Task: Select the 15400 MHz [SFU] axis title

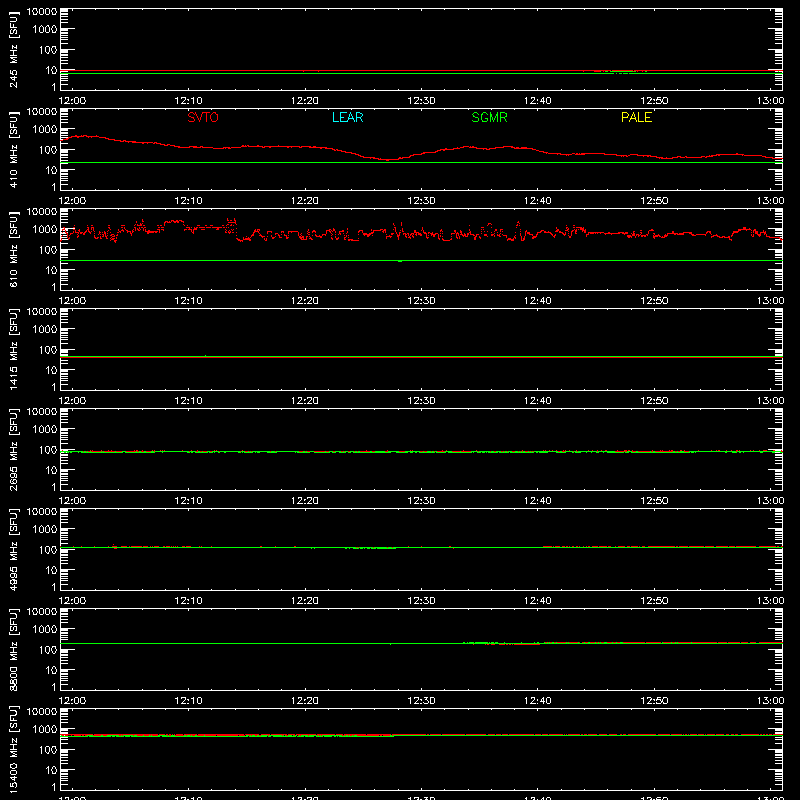Action: click(x=13, y=749)
